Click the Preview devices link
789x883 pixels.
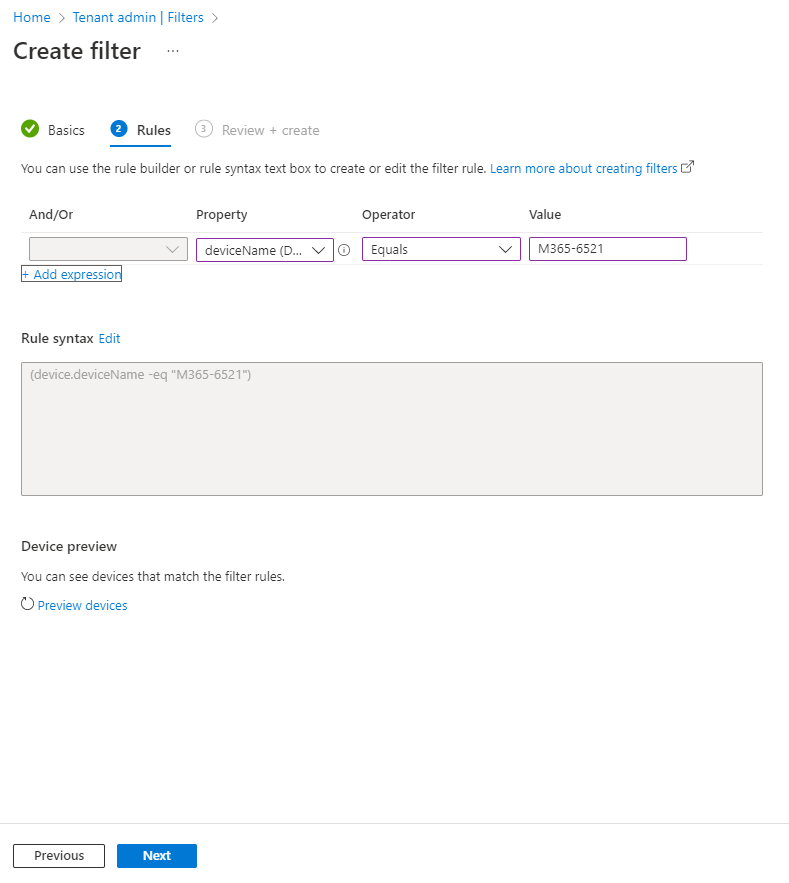(82, 605)
